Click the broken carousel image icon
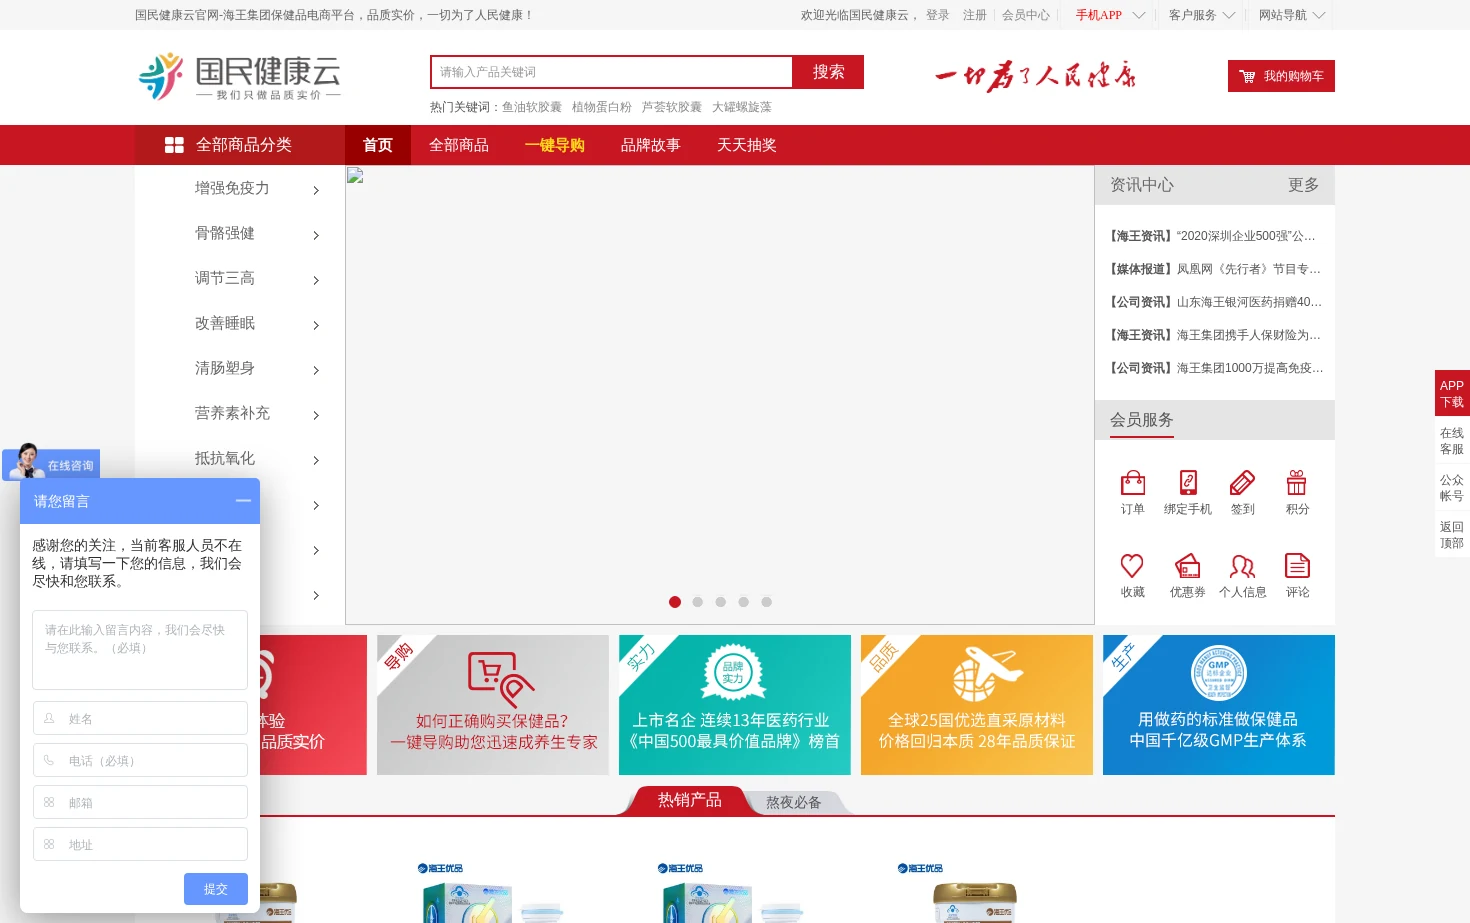The image size is (1470, 923). tap(355, 176)
